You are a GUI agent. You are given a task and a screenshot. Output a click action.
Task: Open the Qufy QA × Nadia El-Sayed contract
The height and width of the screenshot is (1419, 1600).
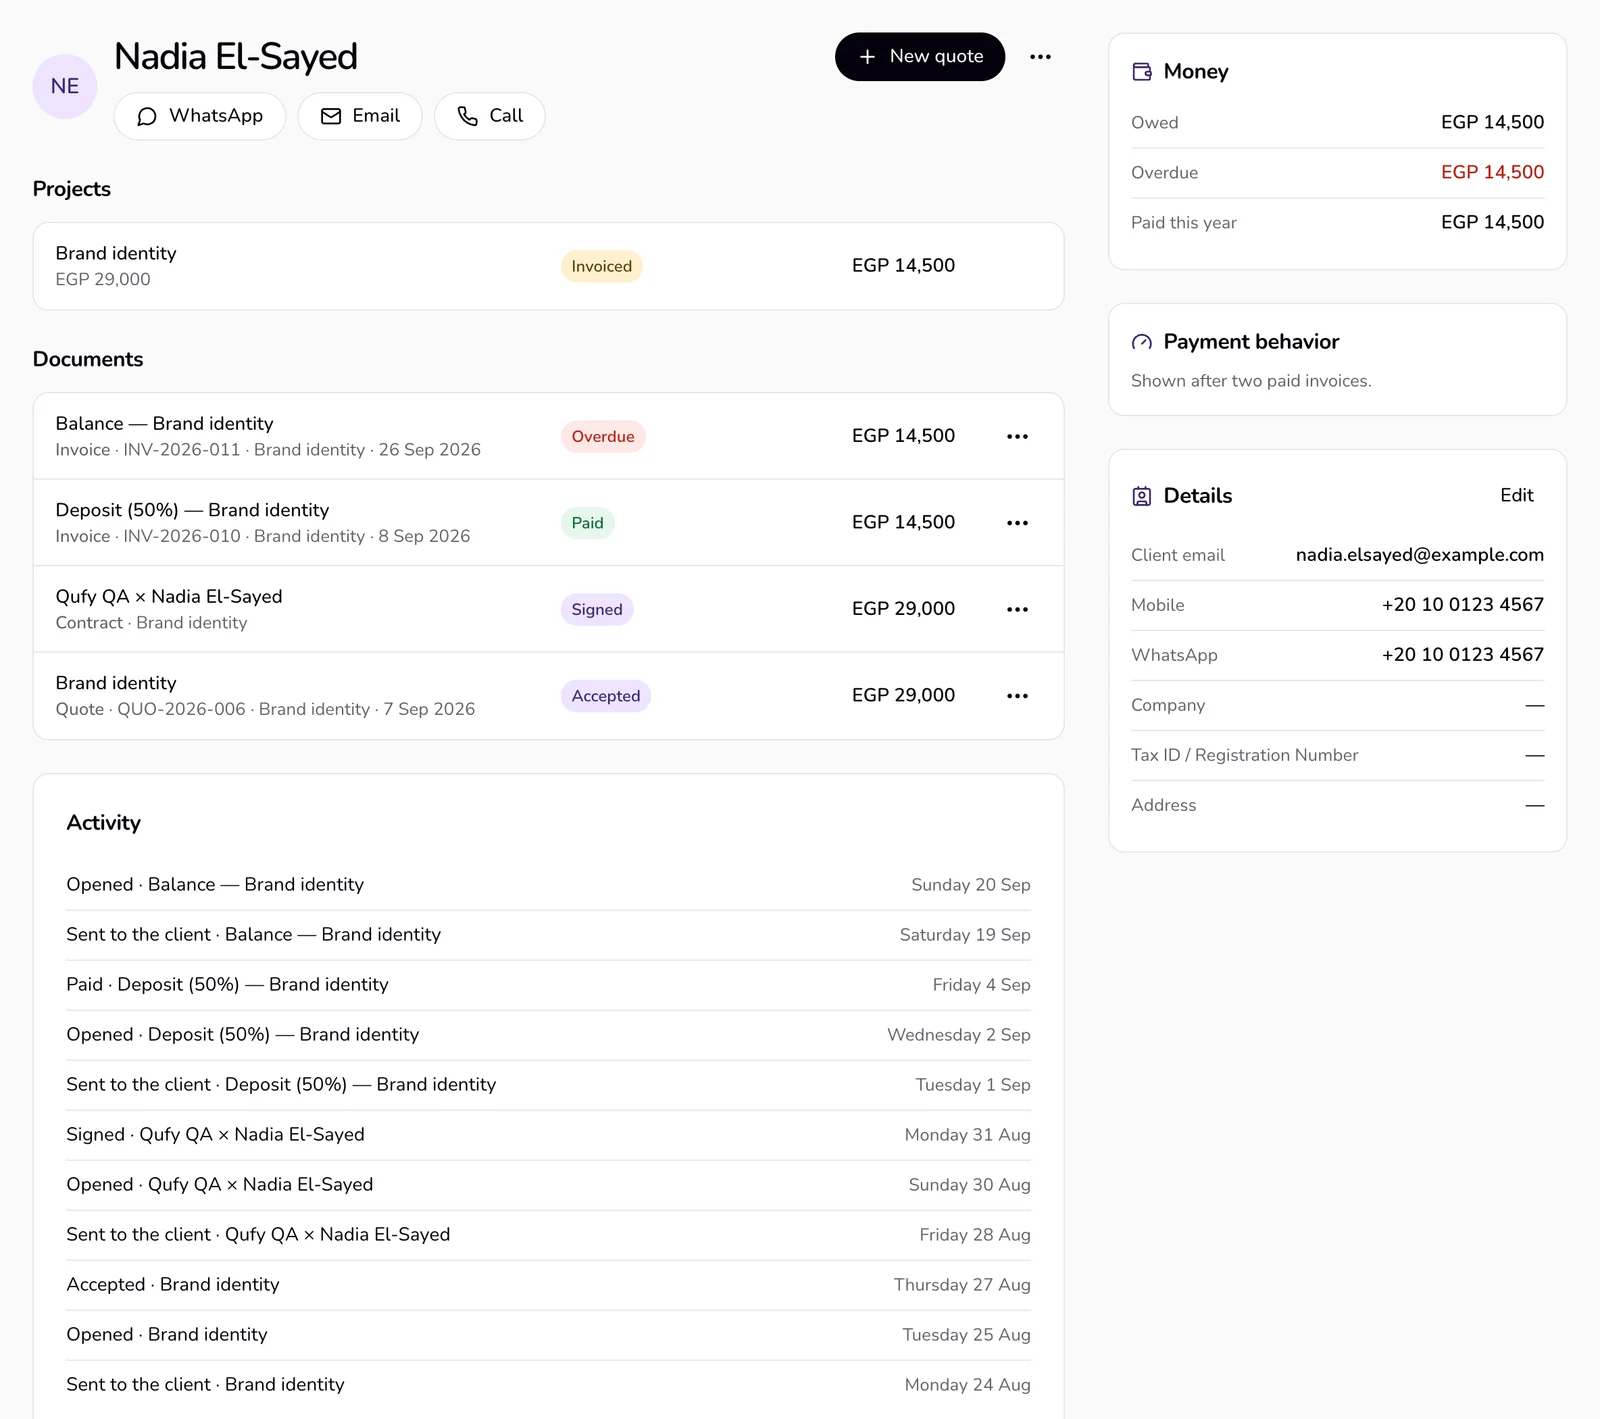[x=548, y=609]
